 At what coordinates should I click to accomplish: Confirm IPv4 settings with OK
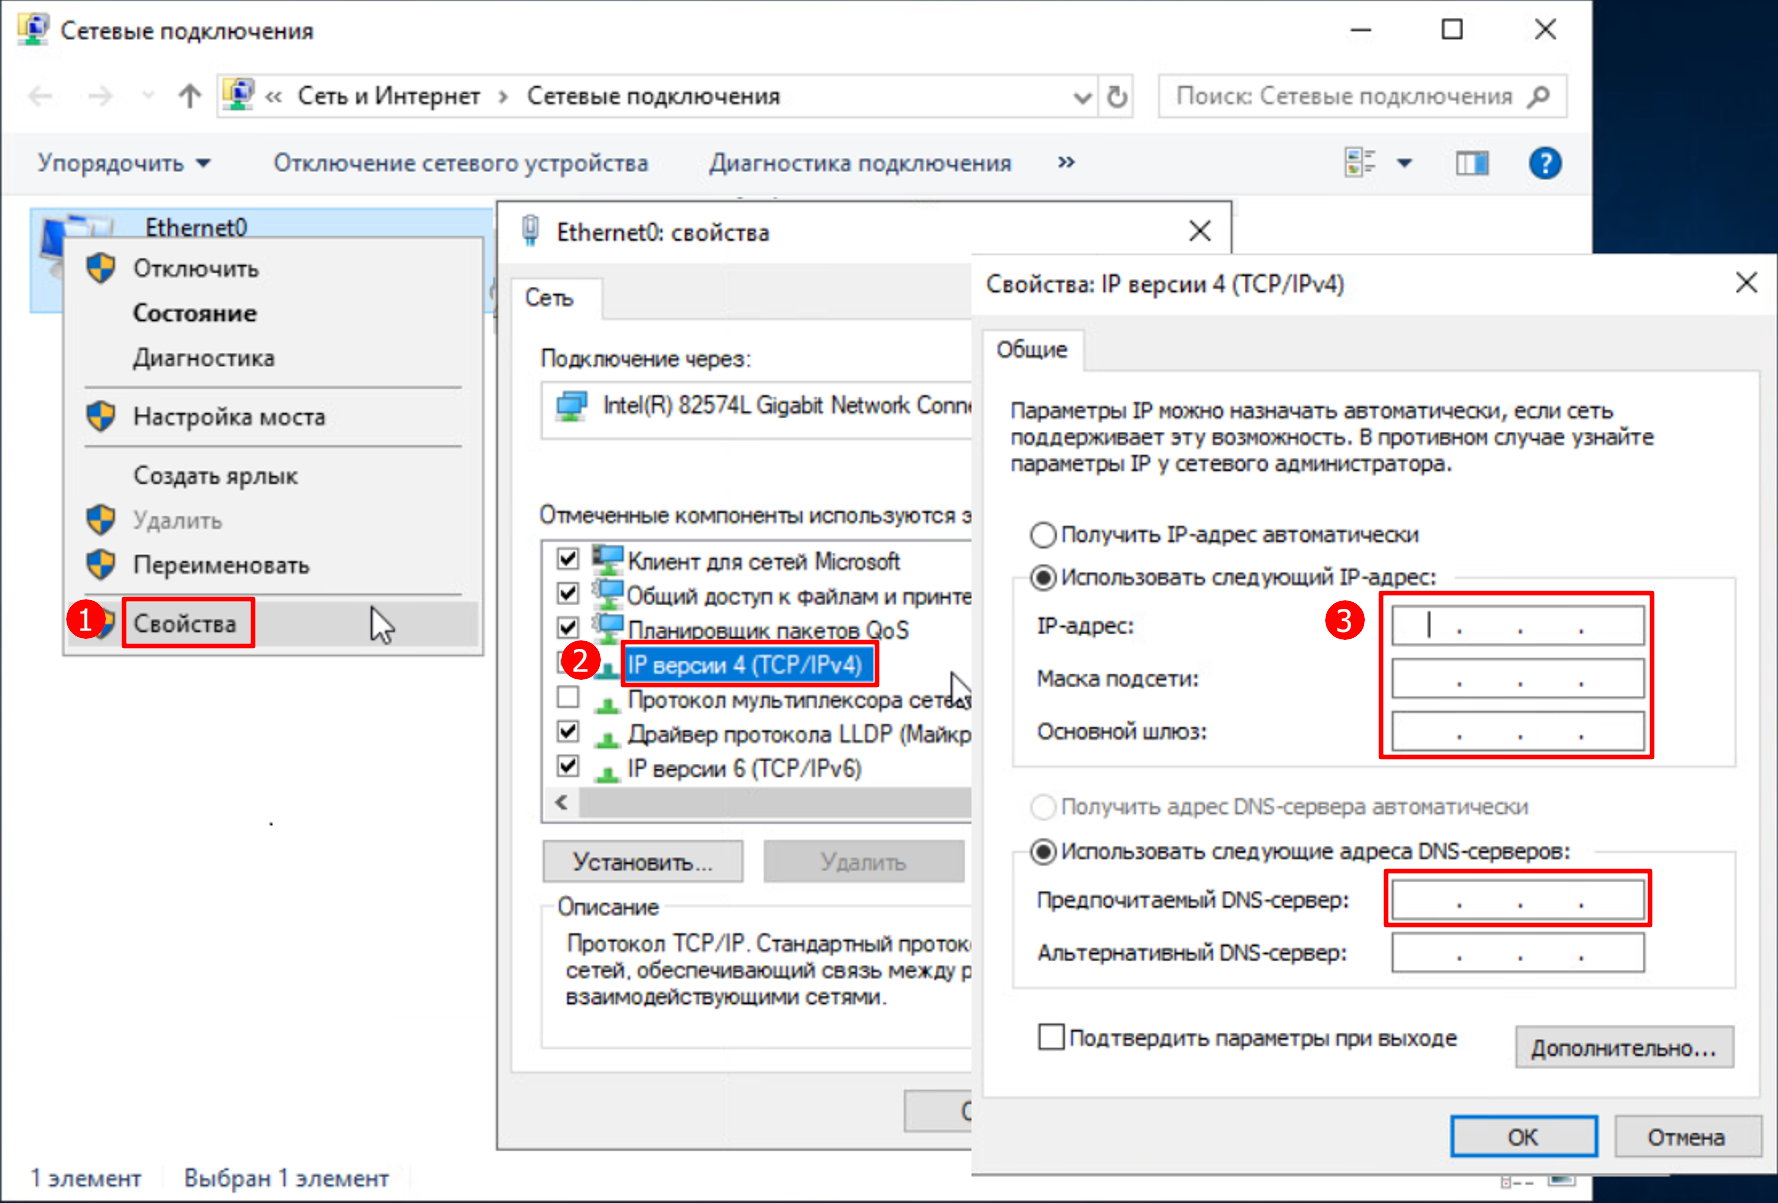[1524, 1137]
